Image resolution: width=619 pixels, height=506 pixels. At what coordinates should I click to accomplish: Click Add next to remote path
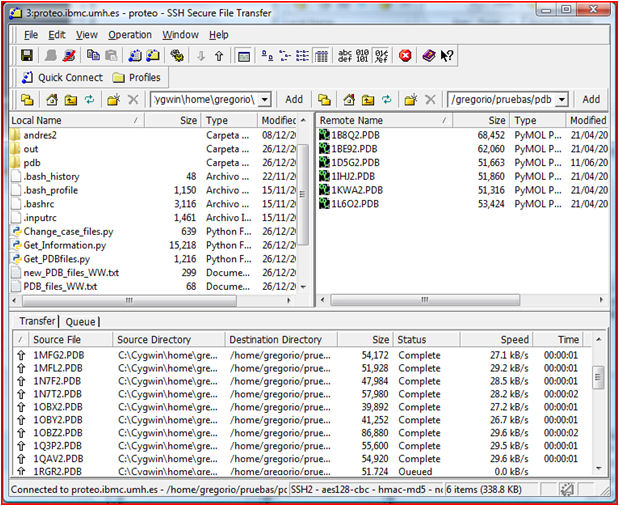(591, 99)
